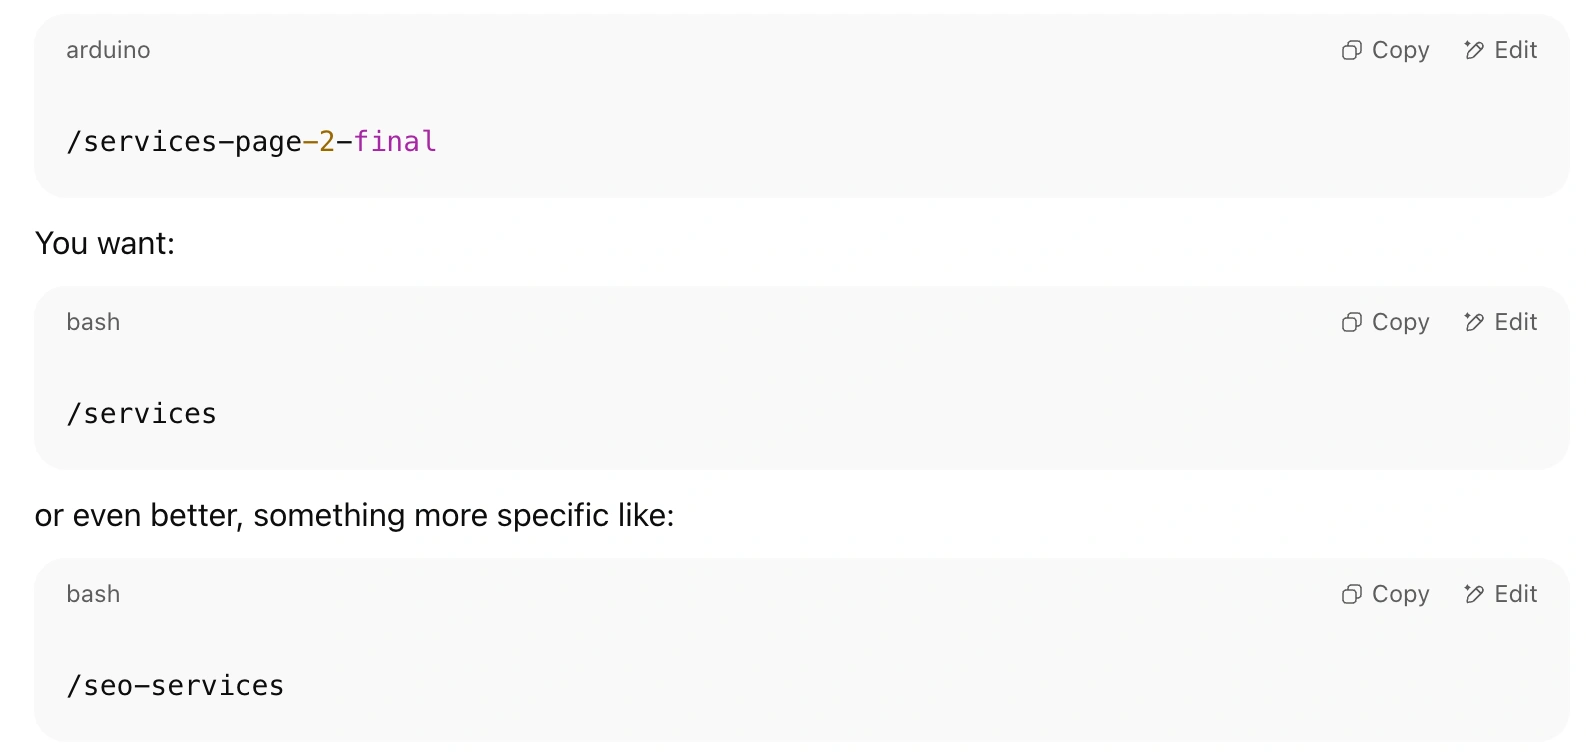Screen dimensions: 1586x756
Task: Click the copy icon in the arduino block
Action: (1352, 50)
